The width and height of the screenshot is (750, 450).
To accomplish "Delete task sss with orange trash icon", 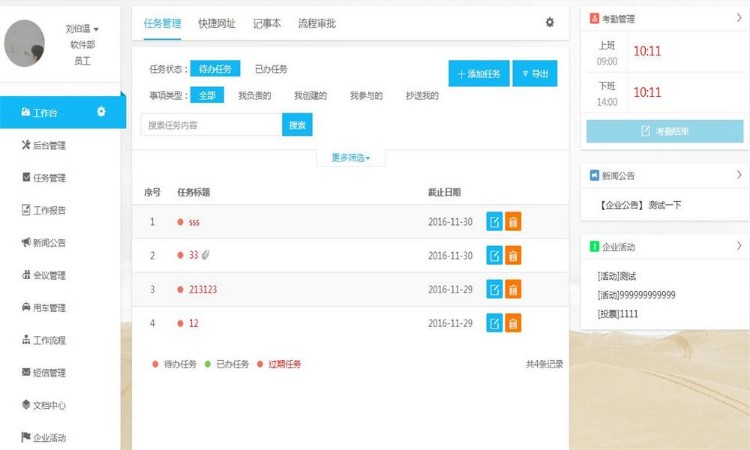I will point(513,221).
